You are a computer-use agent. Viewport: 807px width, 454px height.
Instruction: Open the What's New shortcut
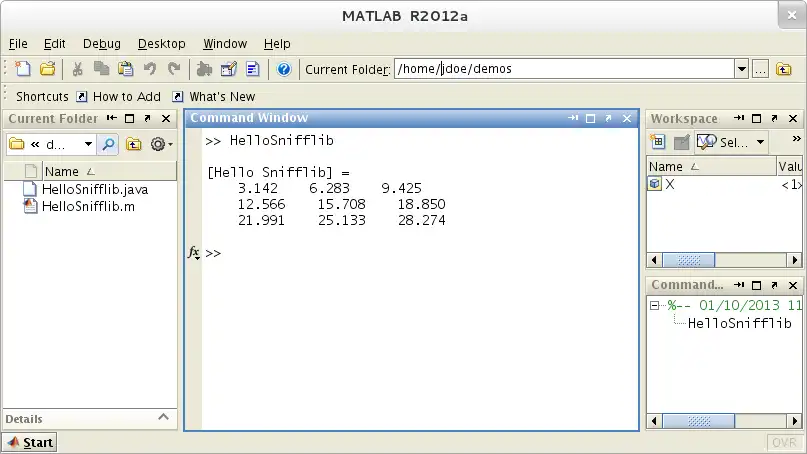pos(214,97)
